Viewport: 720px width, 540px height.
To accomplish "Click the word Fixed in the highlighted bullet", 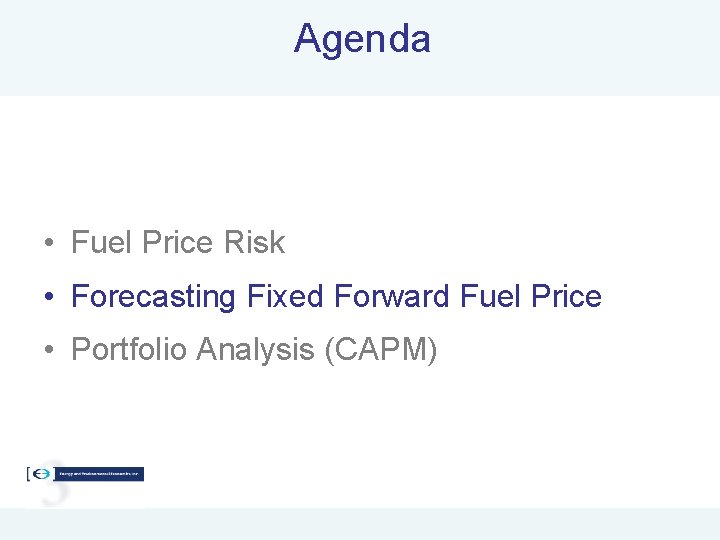I will (285, 295).
